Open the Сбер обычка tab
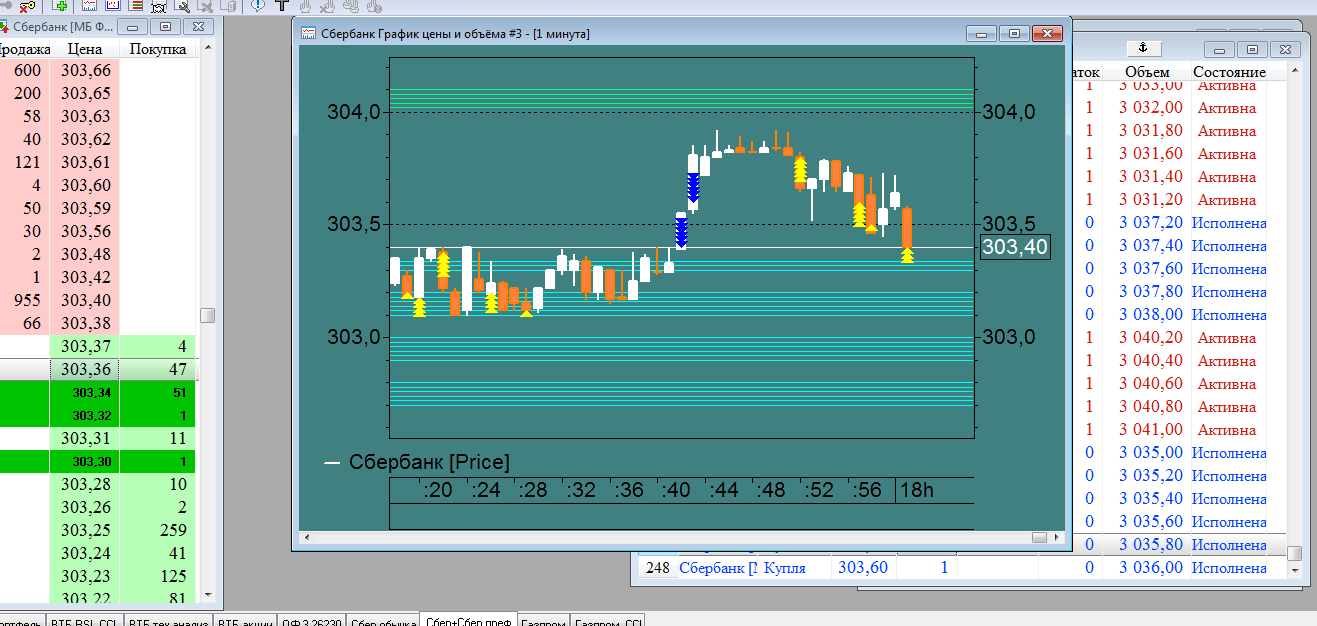This screenshot has height=626, width=1317. (x=383, y=620)
